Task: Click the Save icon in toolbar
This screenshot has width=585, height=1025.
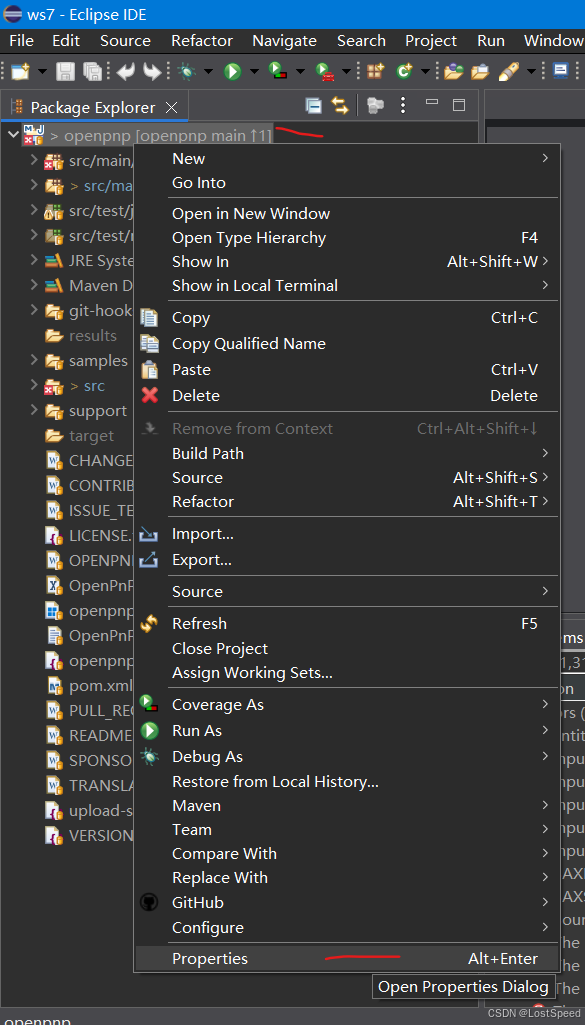Action: click(65, 71)
